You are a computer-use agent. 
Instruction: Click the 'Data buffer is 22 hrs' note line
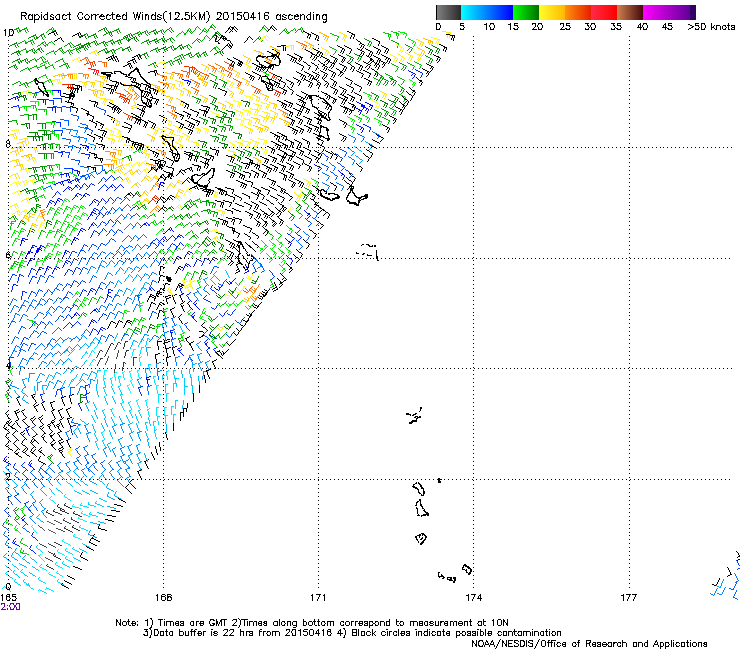click(352, 633)
